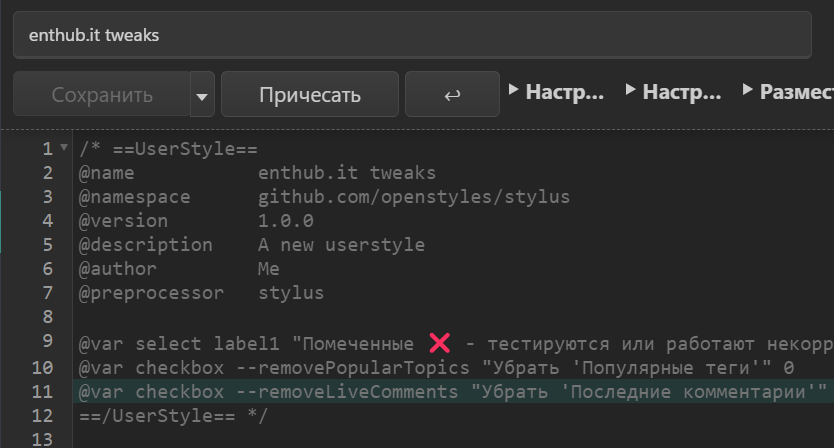The width and height of the screenshot is (834, 448).
Task: Click 'github.com/openstyles/stylus' on line 3
Action: point(414,197)
